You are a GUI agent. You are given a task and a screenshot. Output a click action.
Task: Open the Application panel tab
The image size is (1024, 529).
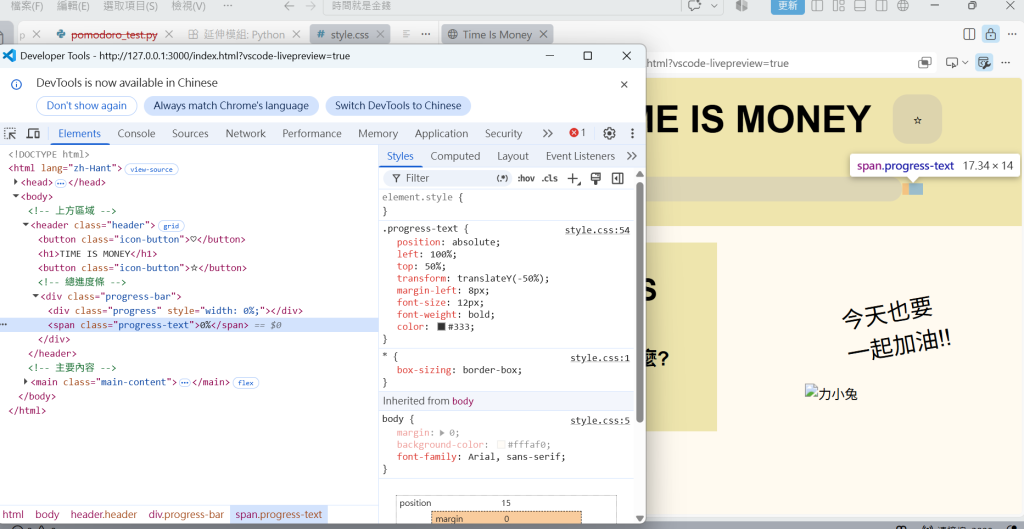(x=441, y=133)
